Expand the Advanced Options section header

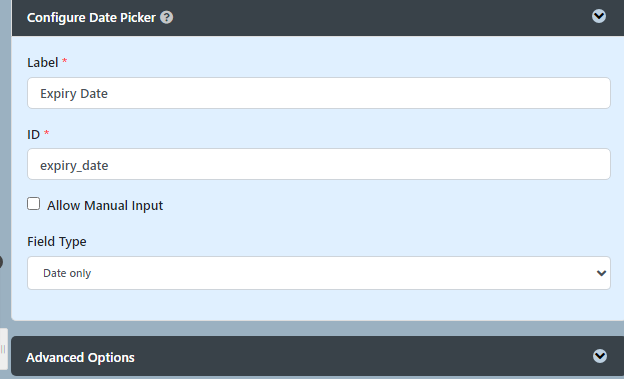317,356
